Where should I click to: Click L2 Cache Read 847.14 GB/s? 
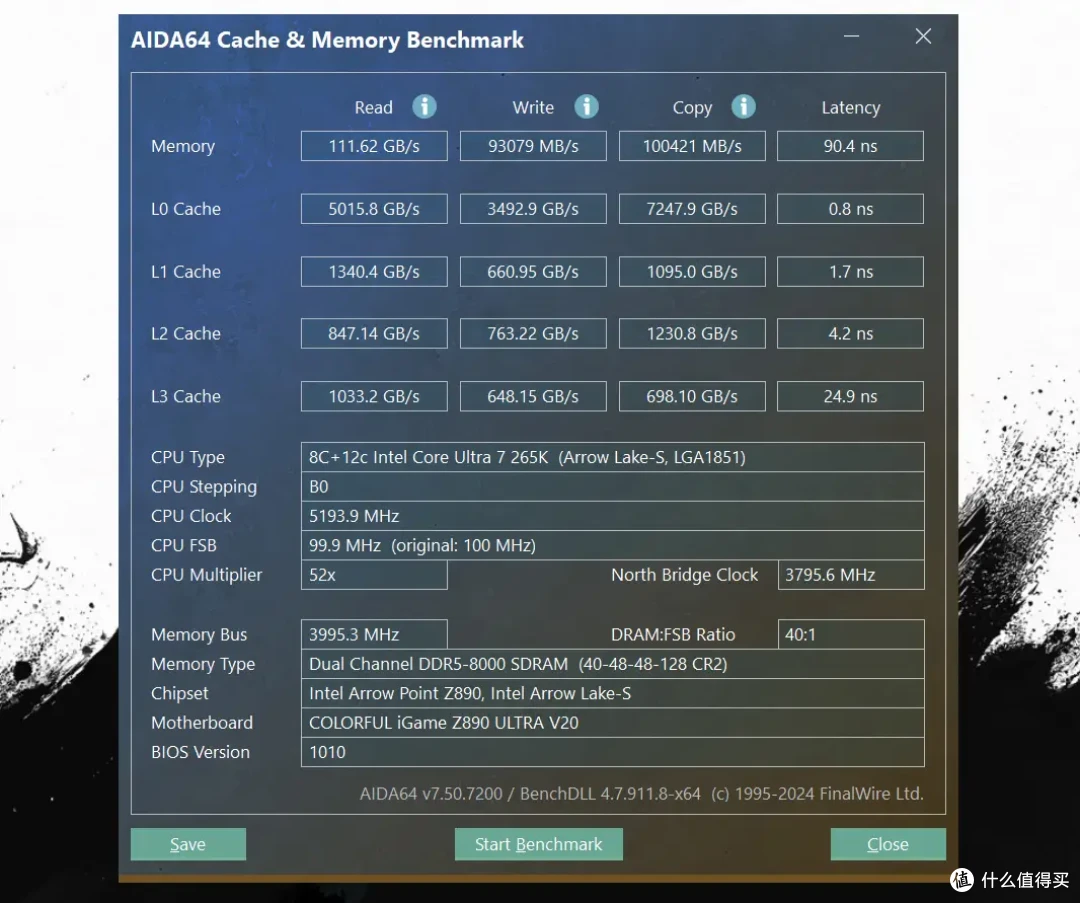tap(374, 333)
